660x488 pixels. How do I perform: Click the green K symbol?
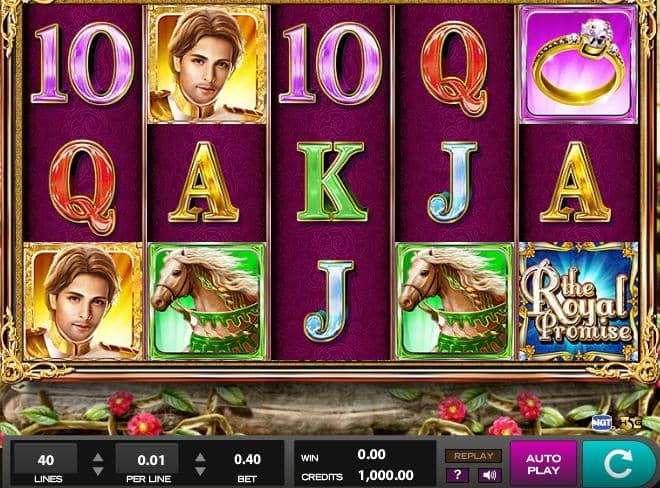tap(330, 182)
